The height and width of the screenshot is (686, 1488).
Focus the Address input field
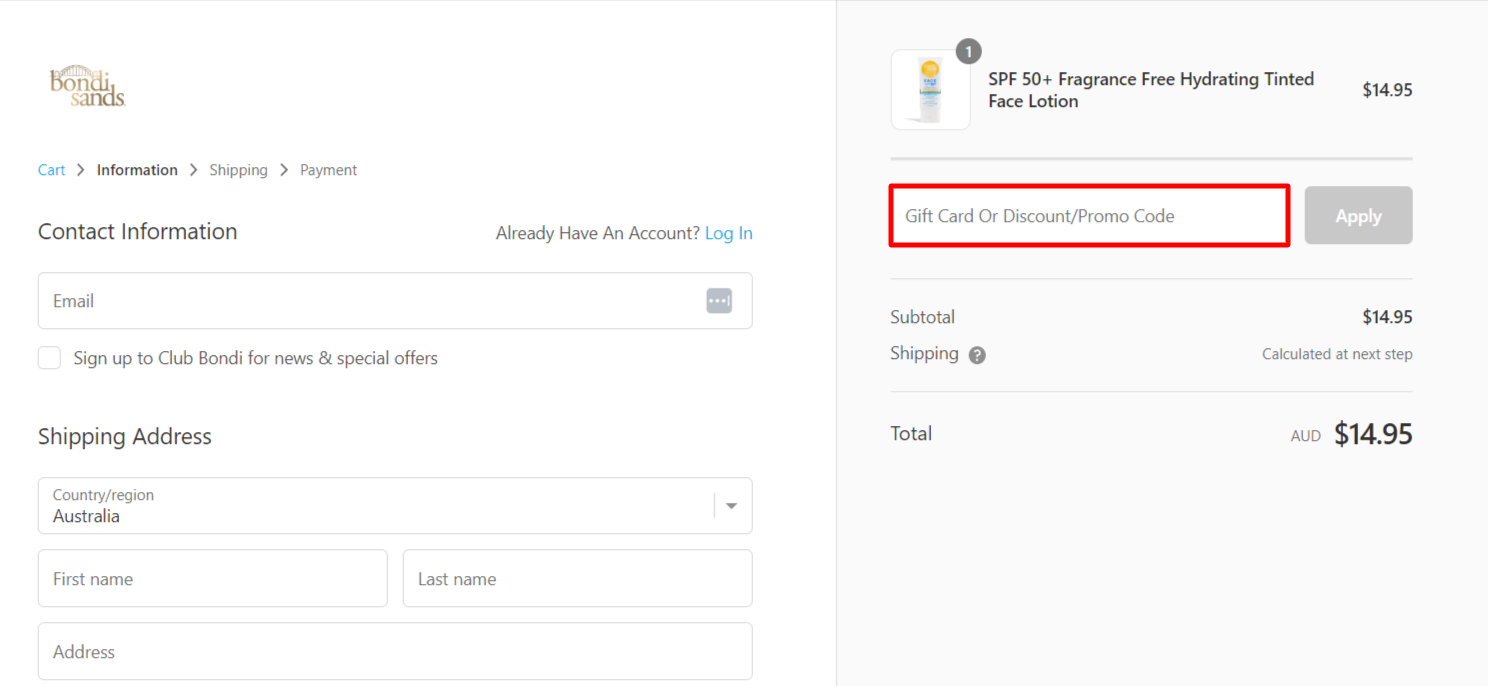[x=394, y=651]
